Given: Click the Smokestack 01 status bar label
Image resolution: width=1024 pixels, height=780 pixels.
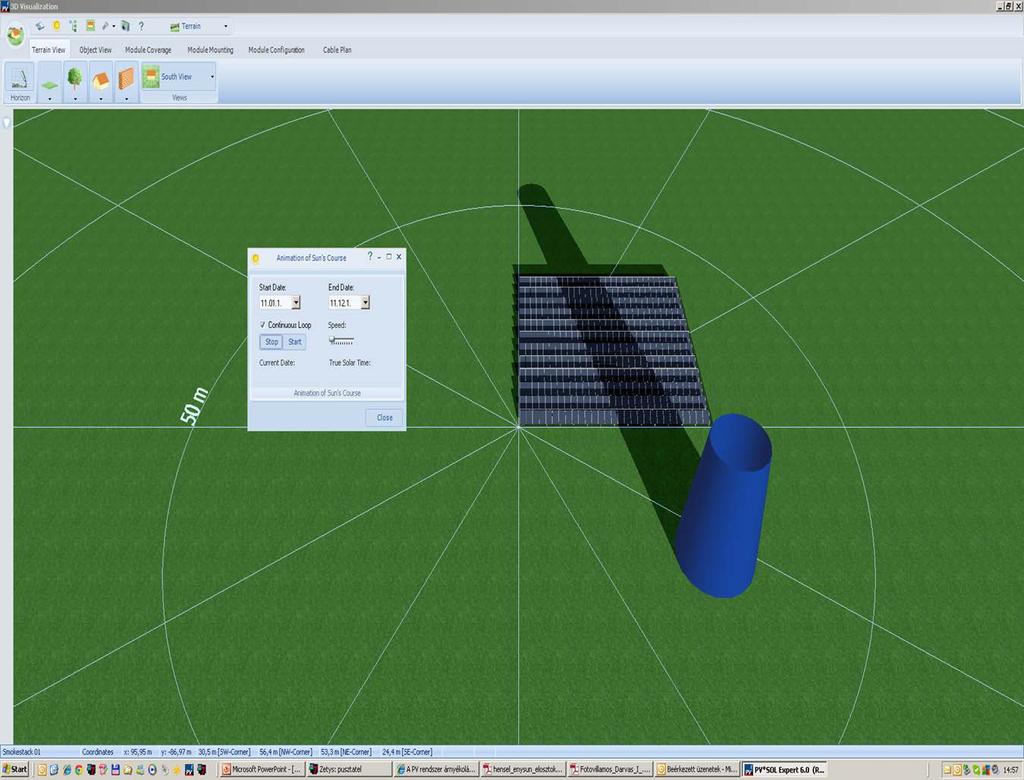Looking at the screenshot, I should click(22, 752).
